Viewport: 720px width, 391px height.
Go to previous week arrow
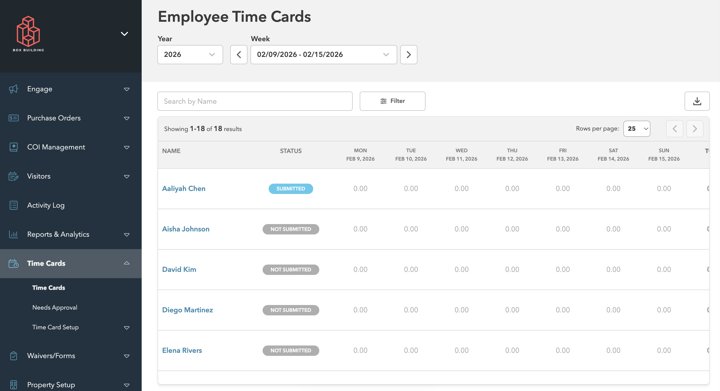[239, 55]
